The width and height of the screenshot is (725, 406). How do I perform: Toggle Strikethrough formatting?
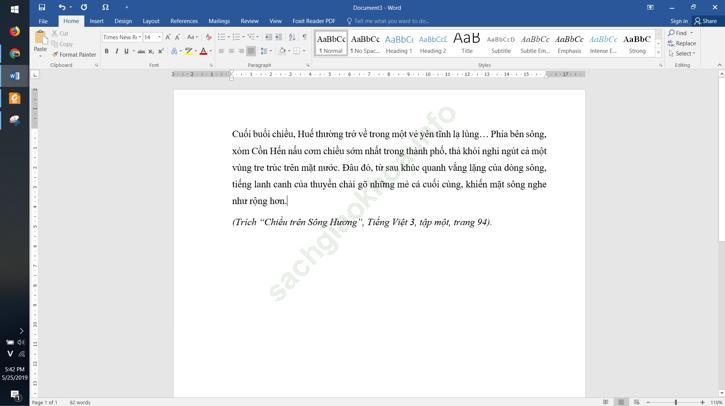[x=141, y=51]
